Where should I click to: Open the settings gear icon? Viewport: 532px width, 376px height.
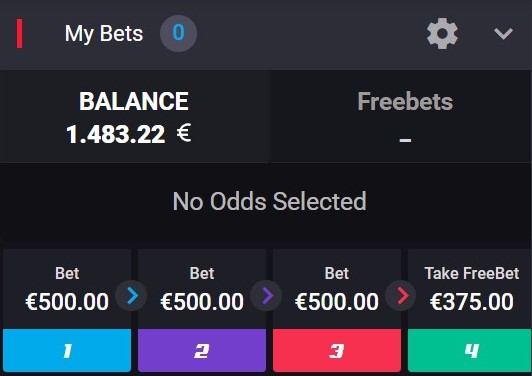pyautogui.click(x=442, y=34)
